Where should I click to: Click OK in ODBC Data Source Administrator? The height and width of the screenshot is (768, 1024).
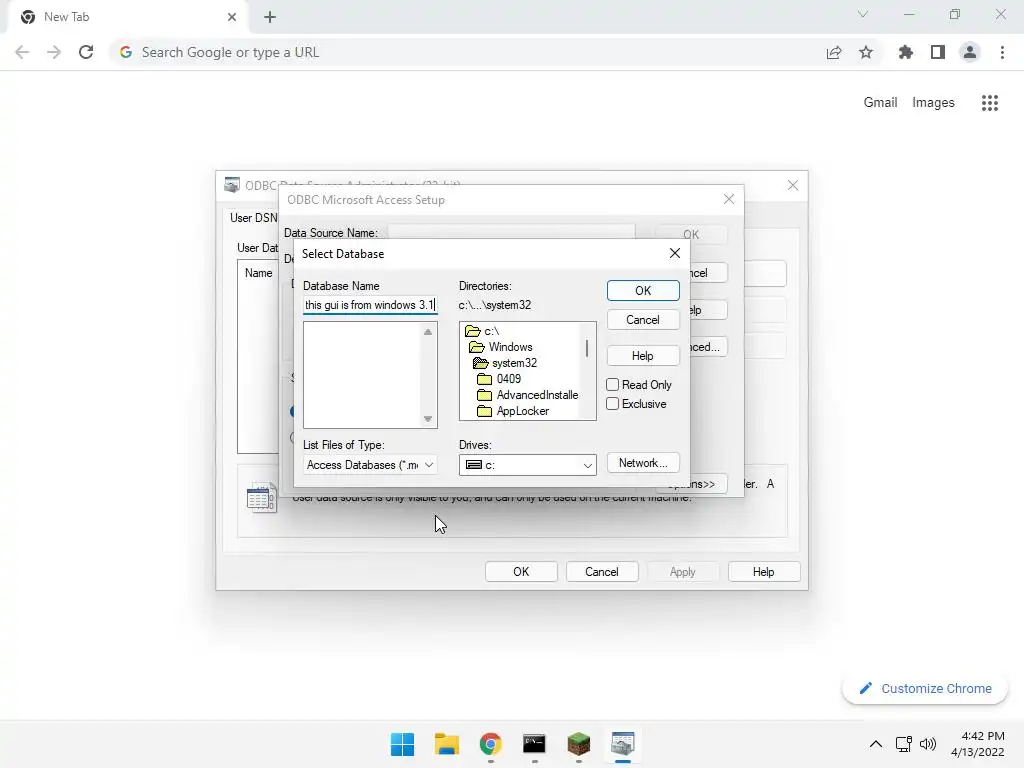(521, 572)
